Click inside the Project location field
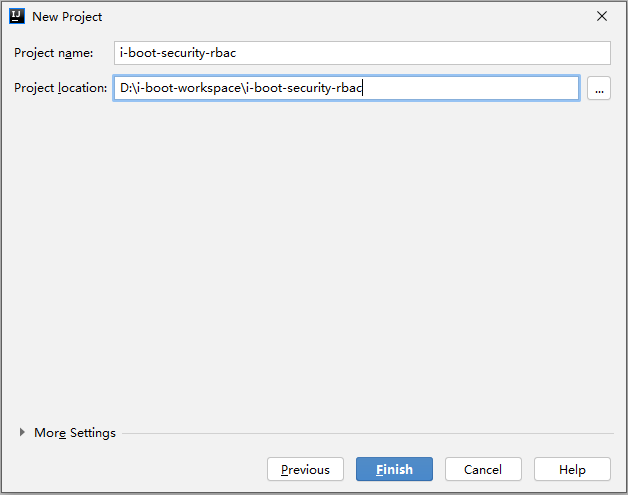 [x=470, y=89]
